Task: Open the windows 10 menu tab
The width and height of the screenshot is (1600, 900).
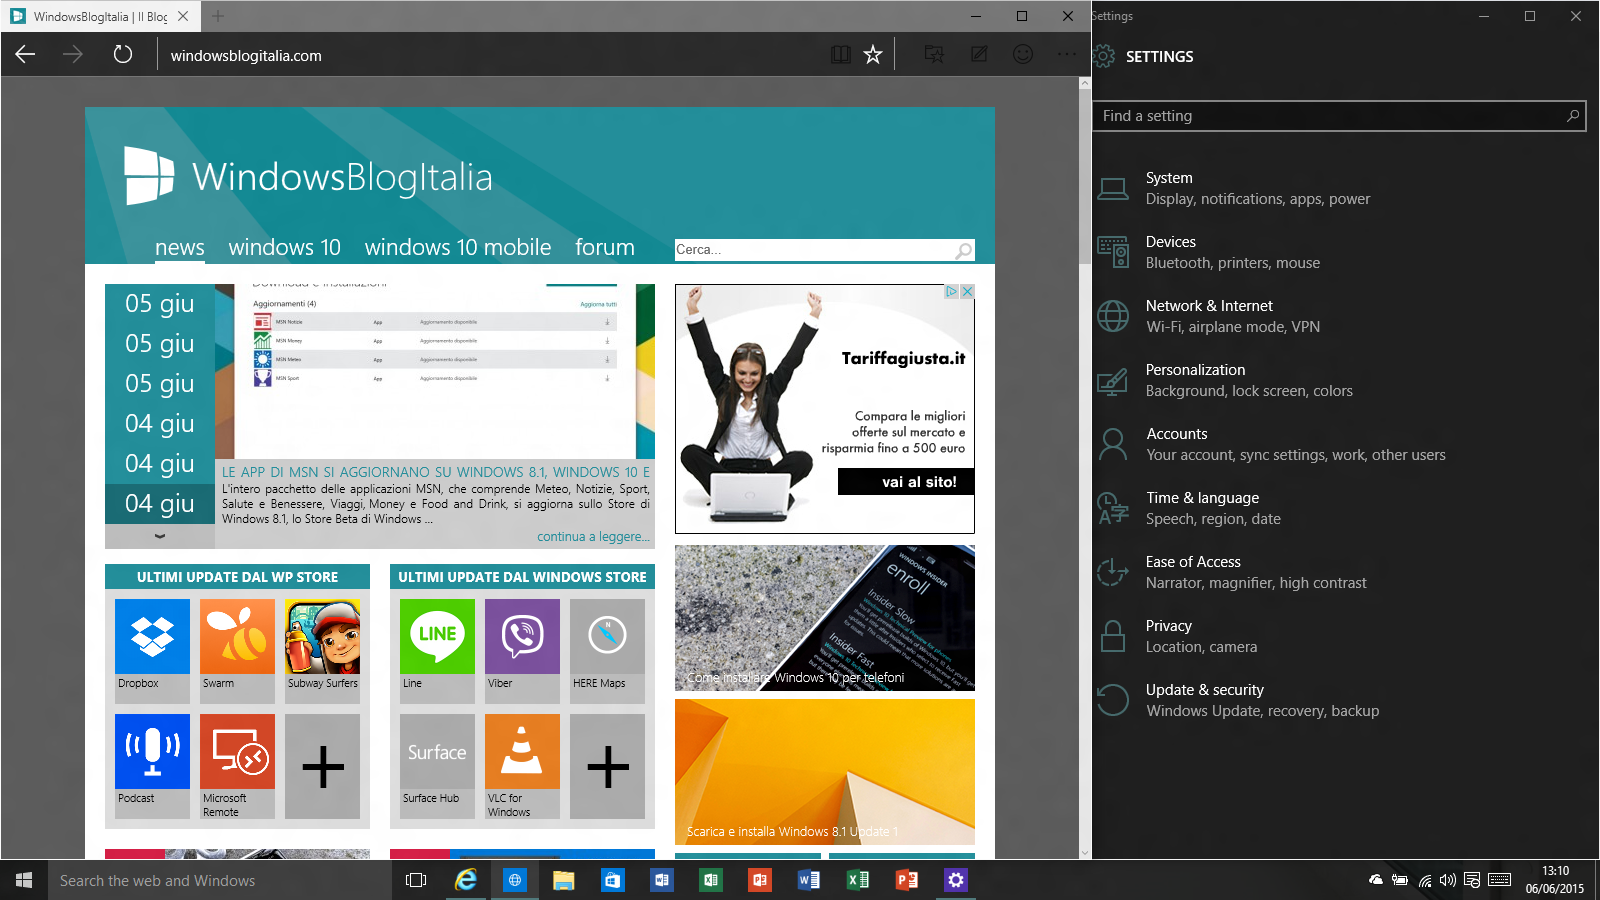Action: (x=284, y=247)
